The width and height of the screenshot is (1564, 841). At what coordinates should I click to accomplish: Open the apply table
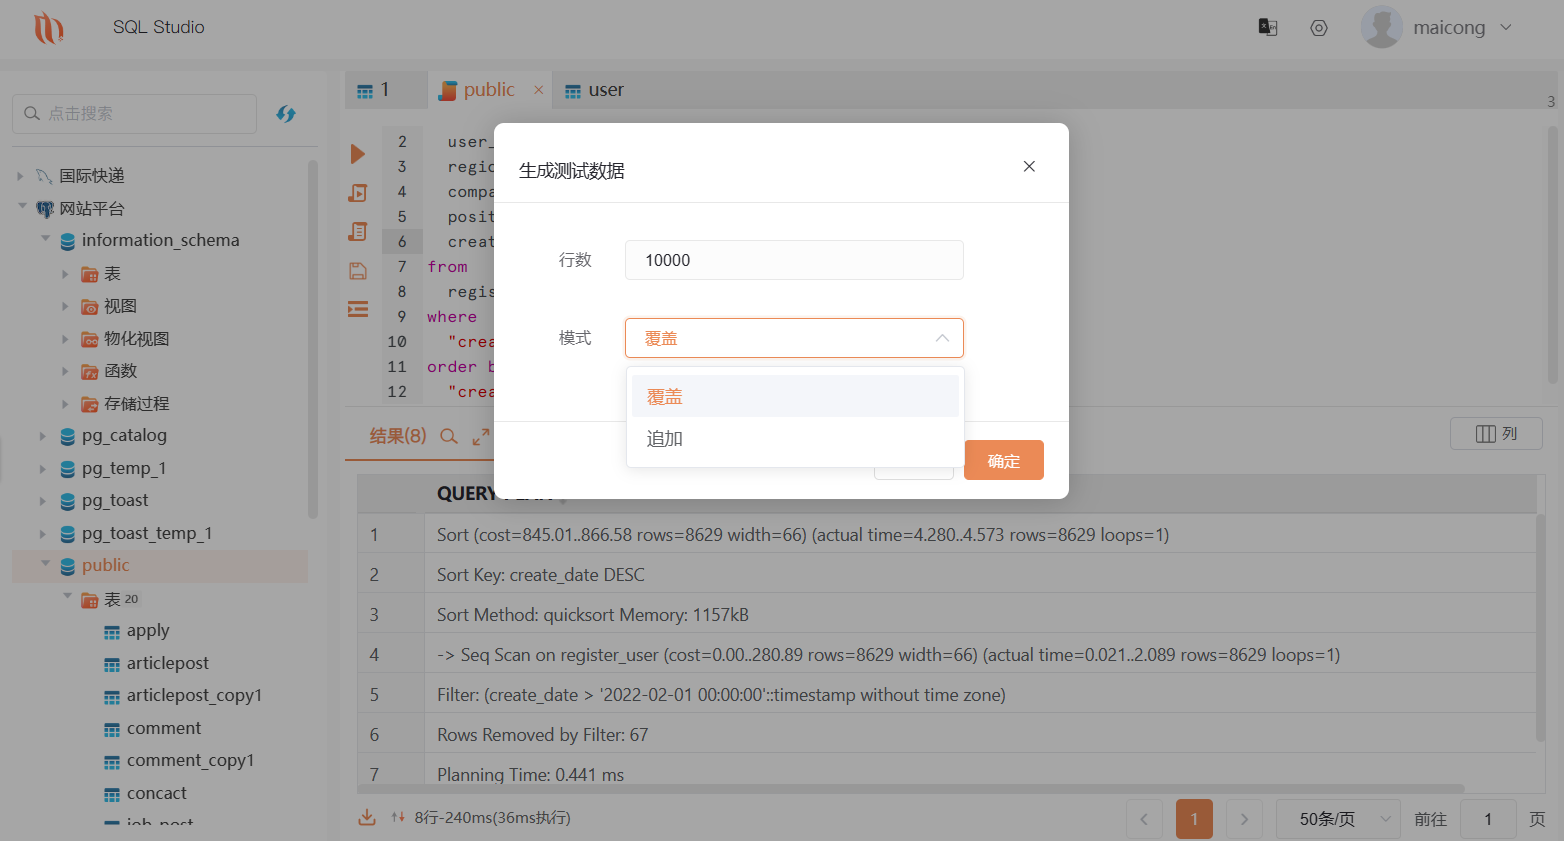(148, 631)
